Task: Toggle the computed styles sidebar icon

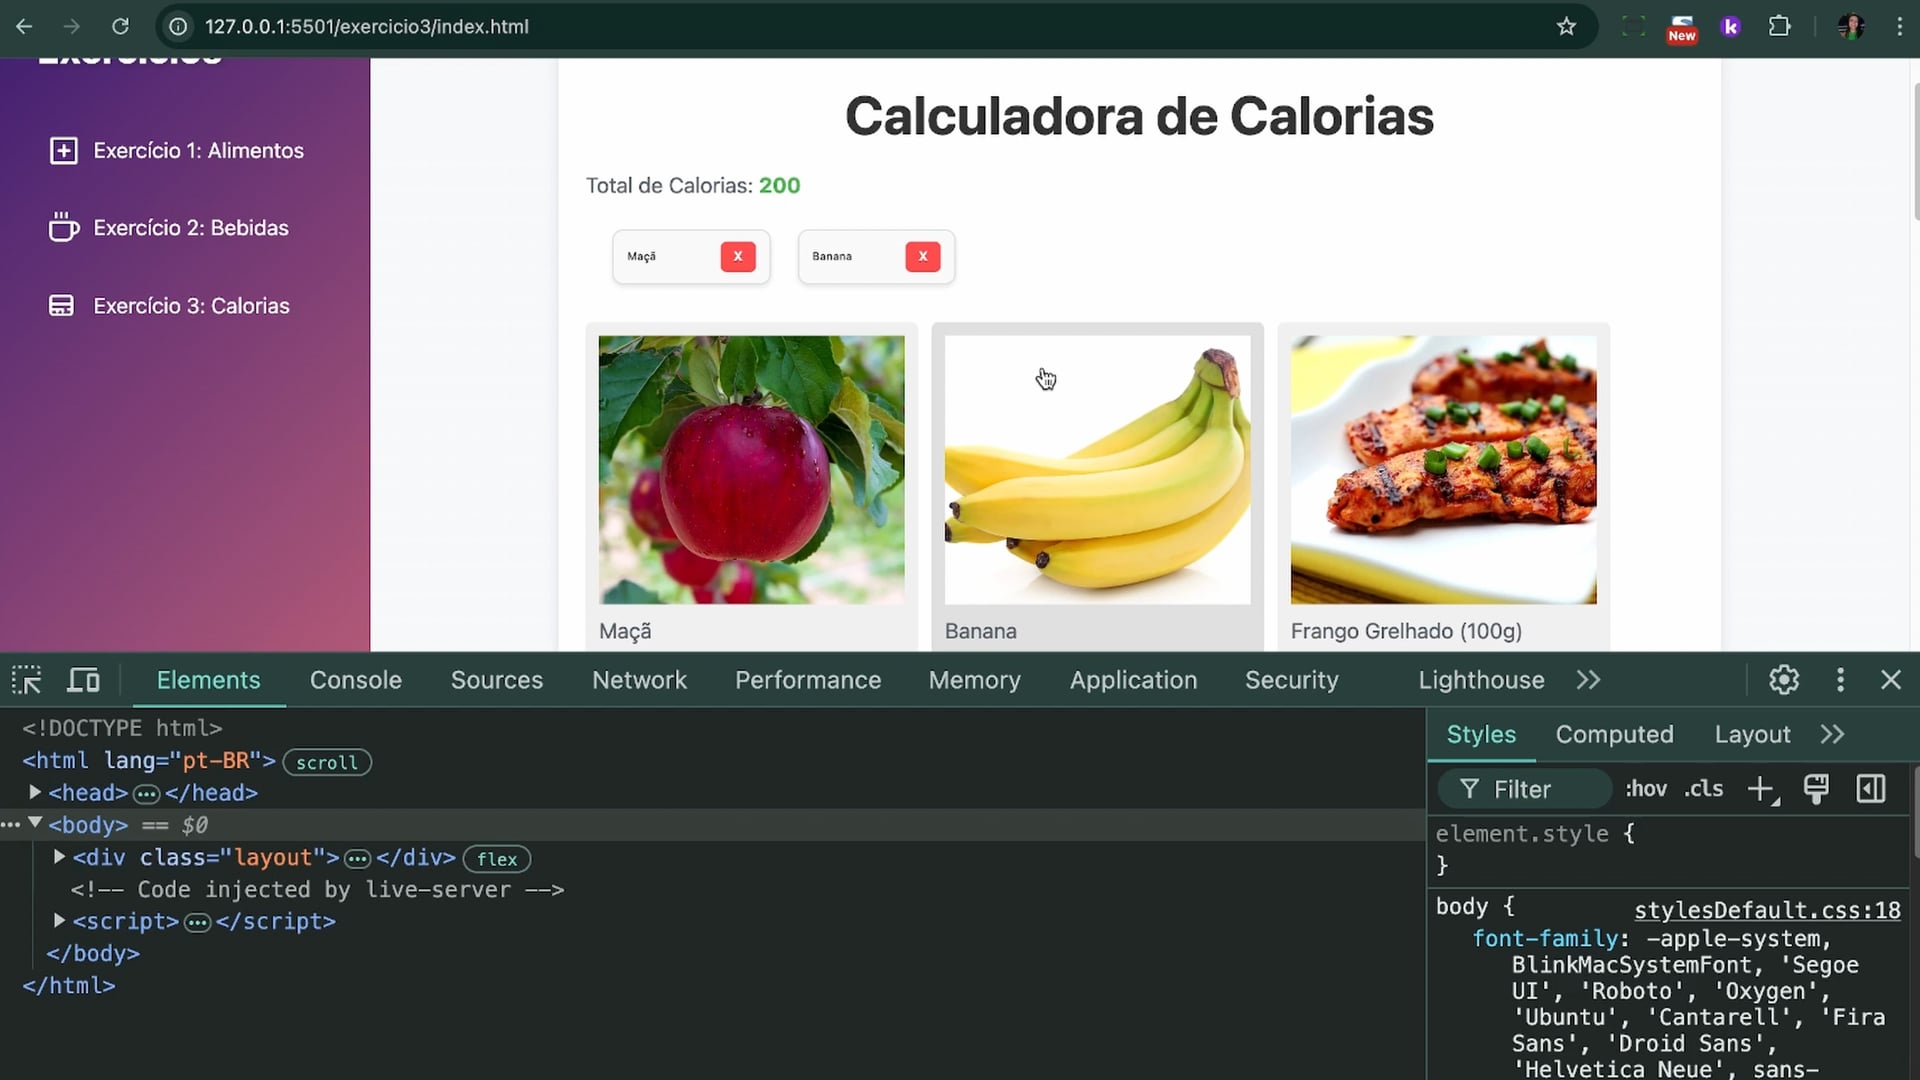Action: pyautogui.click(x=1870, y=789)
